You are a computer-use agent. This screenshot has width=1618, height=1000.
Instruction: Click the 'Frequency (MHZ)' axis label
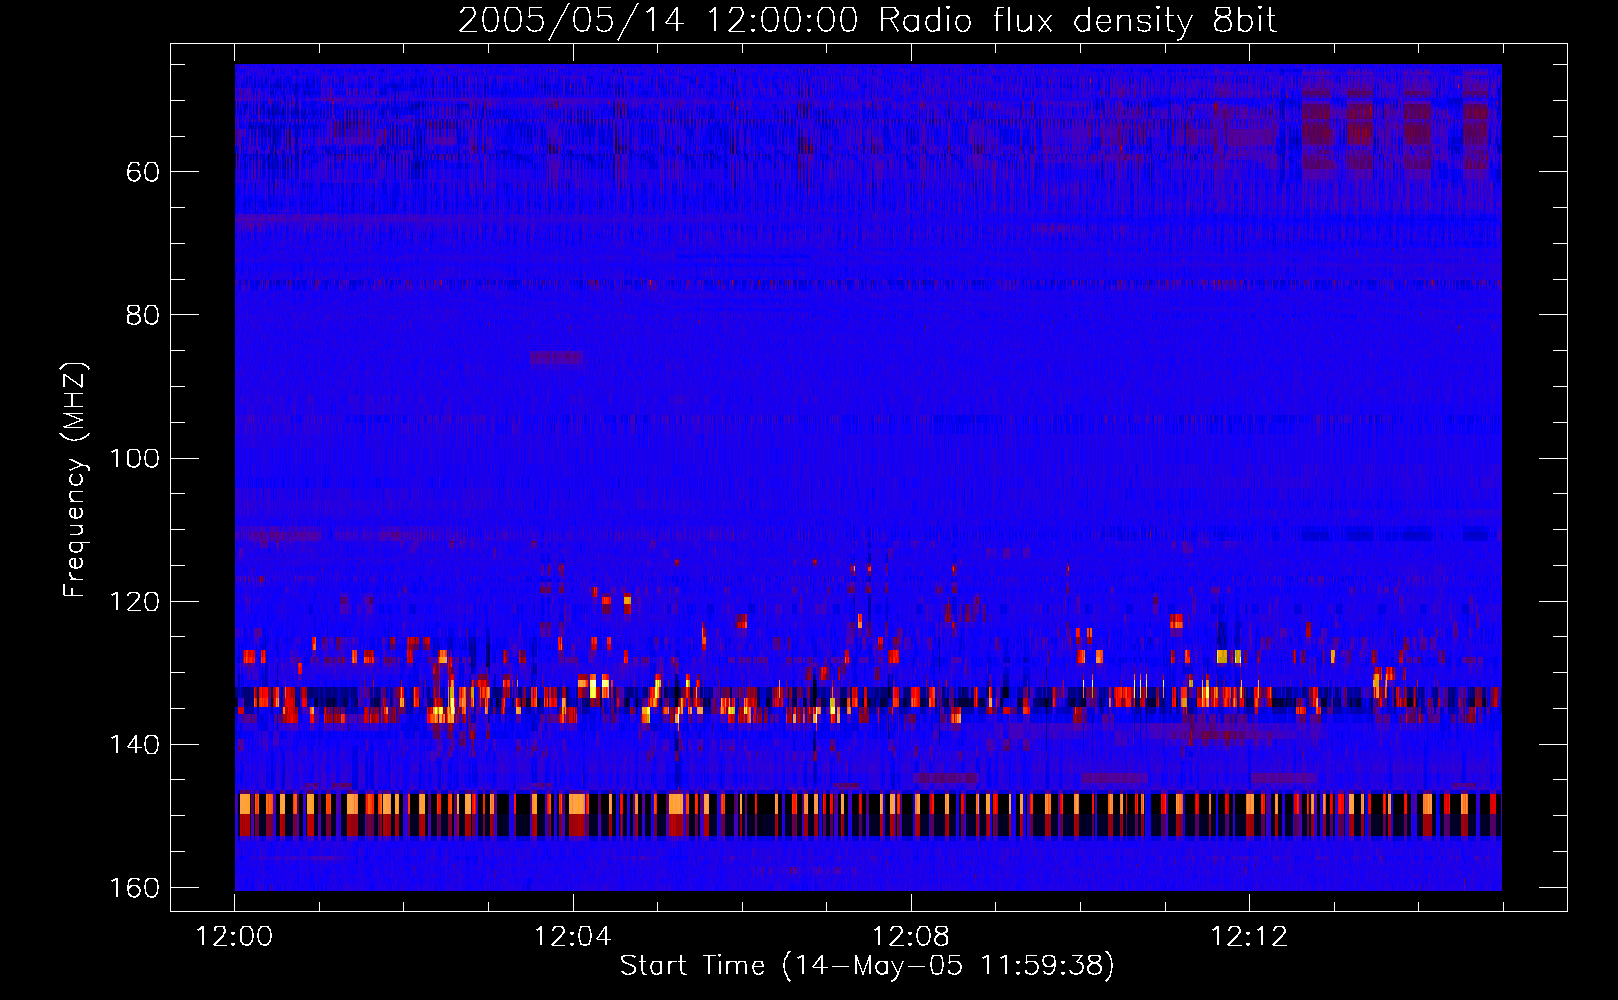[75, 480]
